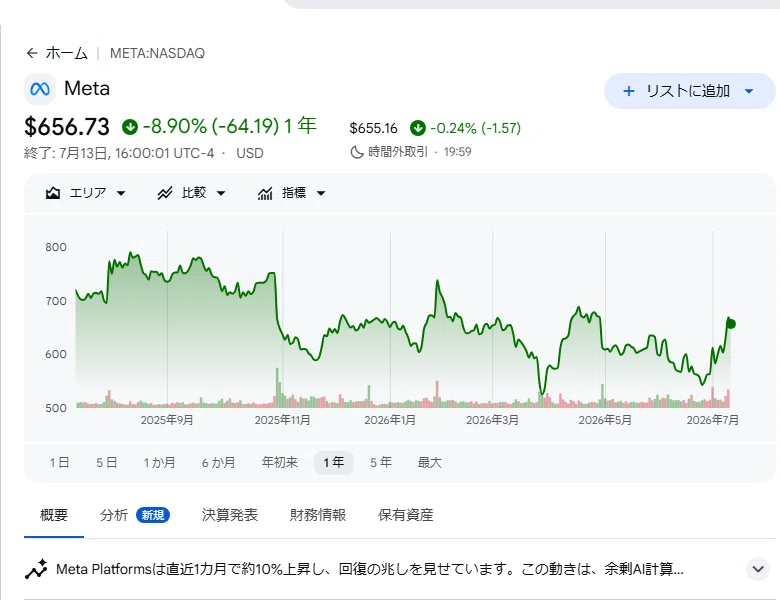This screenshot has width=780, height=600.
Task: Switch to the 保有資産 tab
Action: tap(405, 515)
